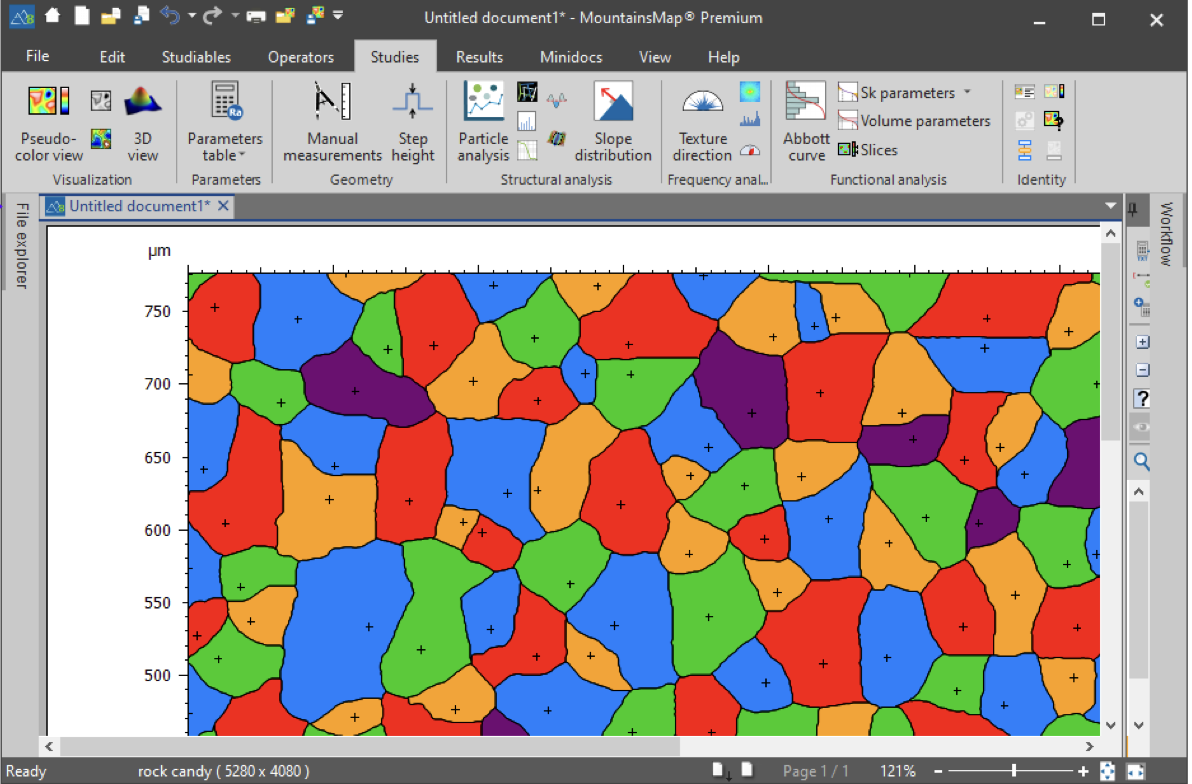Start Manual measurements
The height and width of the screenshot is (784, 1192).
pos(332,120)
